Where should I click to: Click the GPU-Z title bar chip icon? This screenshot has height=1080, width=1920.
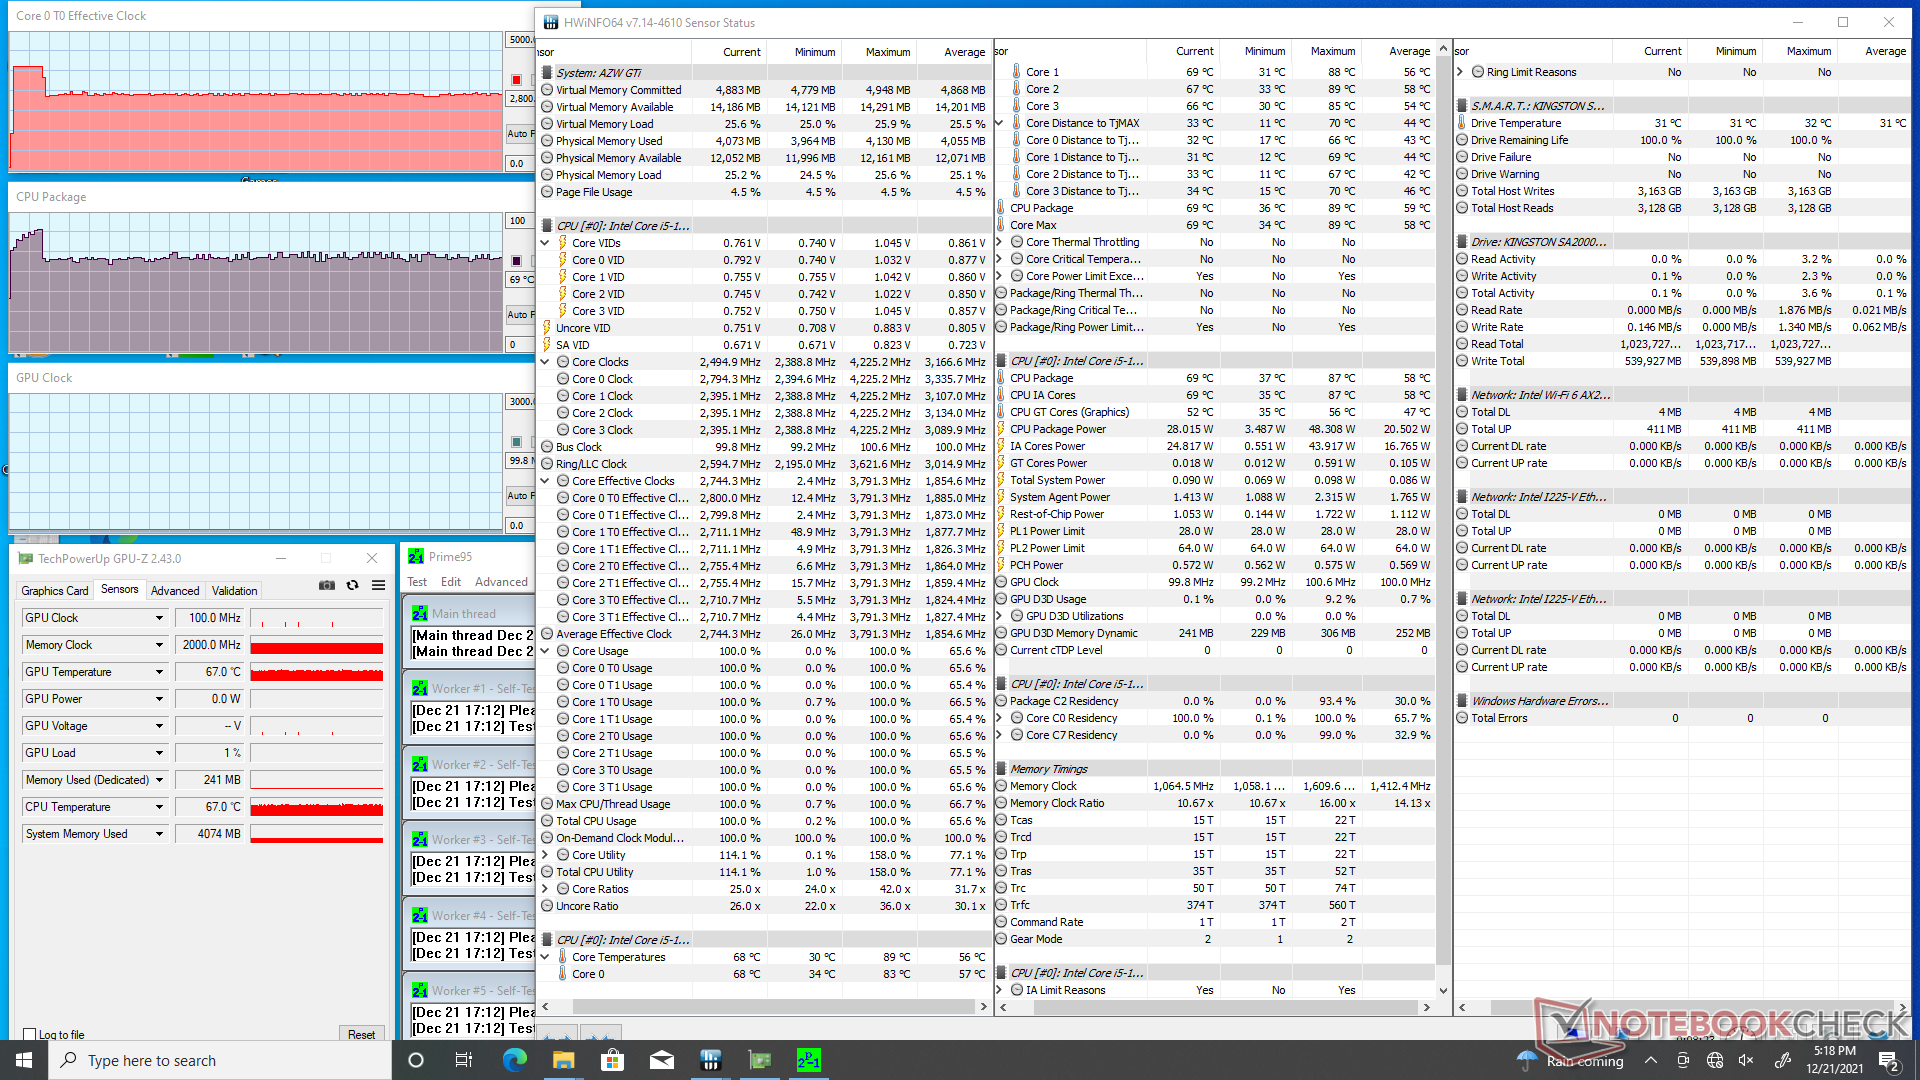click(26, 559)
